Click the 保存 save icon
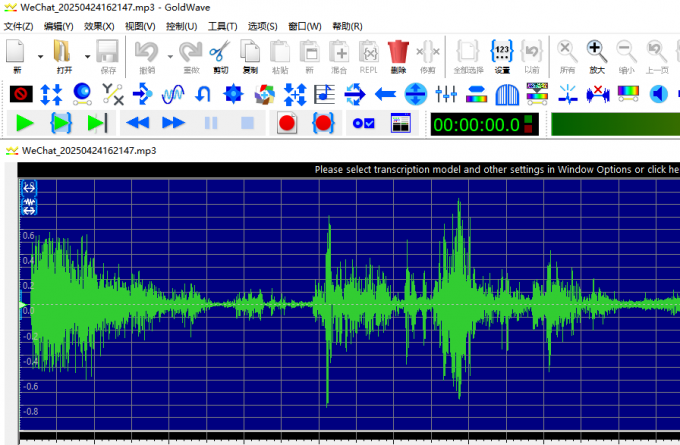Image resolution: width=680 pixels, height=445 pixels. [x=108, y=52]
